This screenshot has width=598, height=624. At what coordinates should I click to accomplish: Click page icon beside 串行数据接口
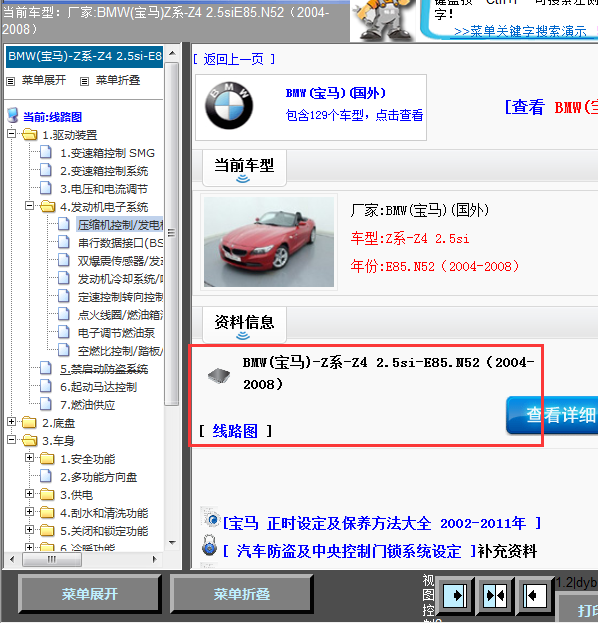64,242
